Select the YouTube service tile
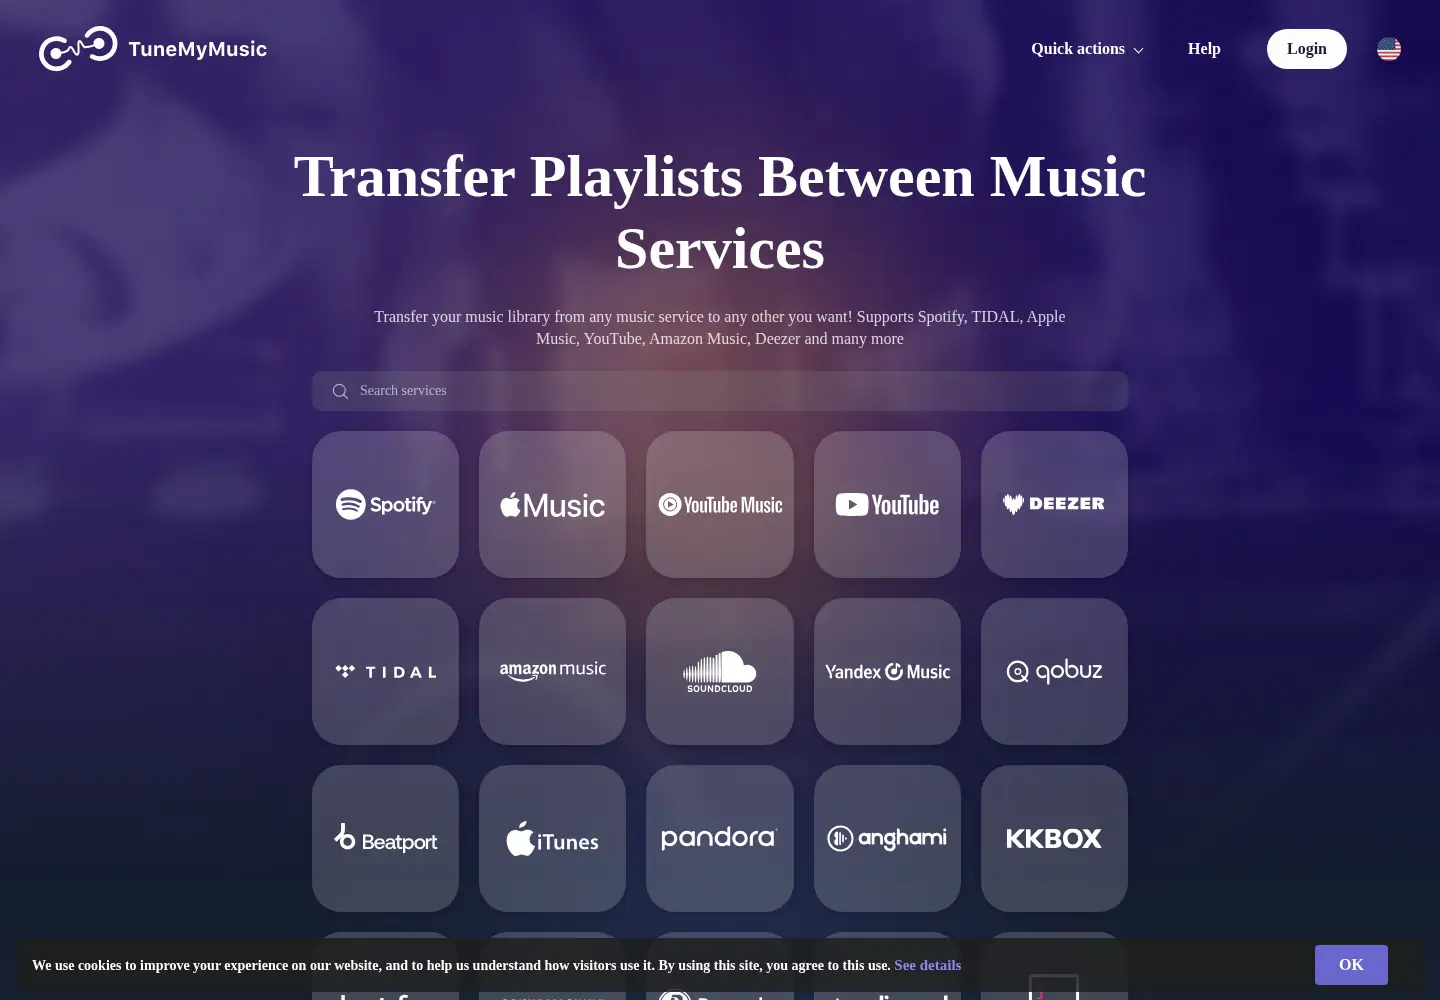The width and height of the screenshot is (1440, 1000). pos(887,504)
